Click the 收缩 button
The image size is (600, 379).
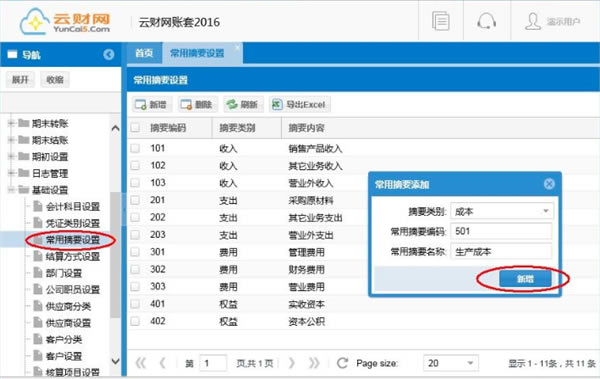coord(55,80)
